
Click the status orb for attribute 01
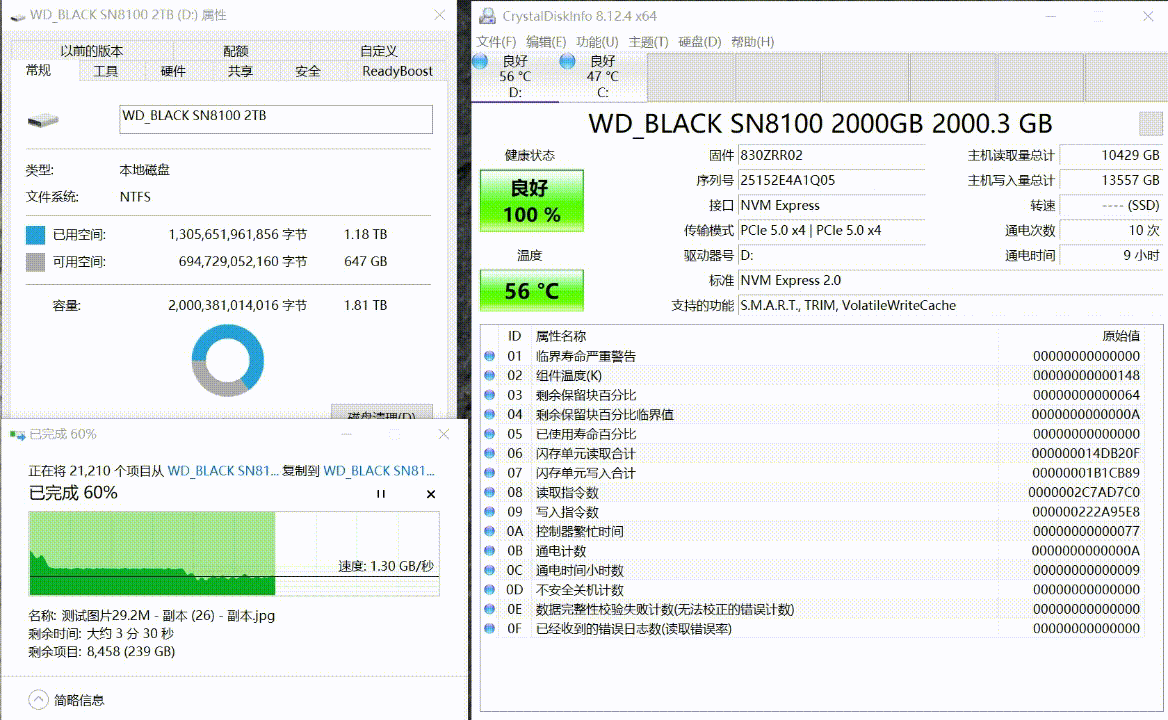tap(489, 356)
